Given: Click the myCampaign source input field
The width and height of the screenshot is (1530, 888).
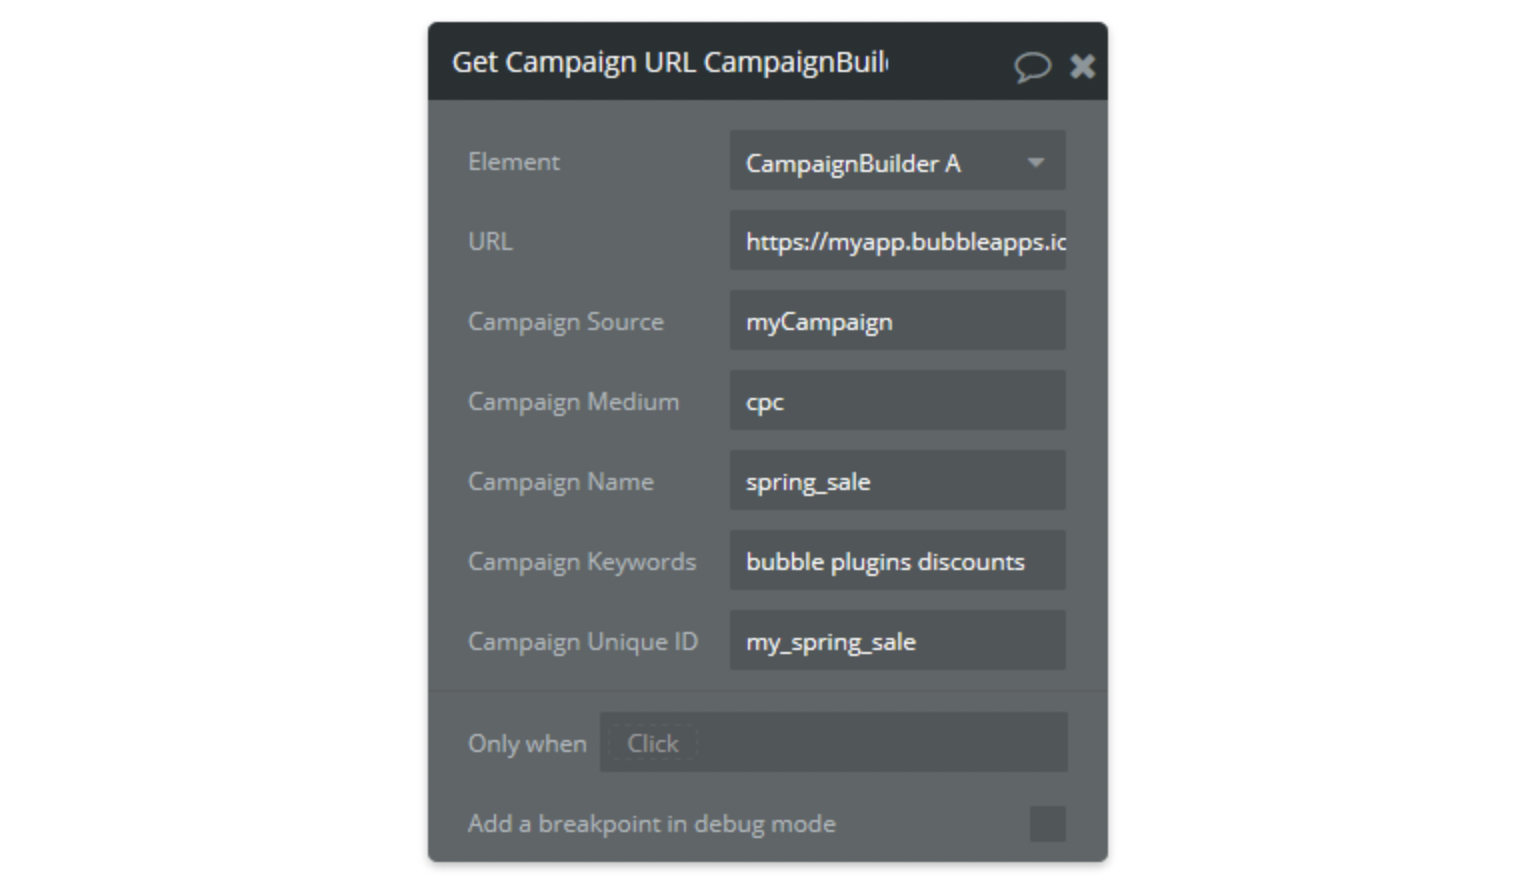Looking at the screenshot, I should (x=897, y=321).
